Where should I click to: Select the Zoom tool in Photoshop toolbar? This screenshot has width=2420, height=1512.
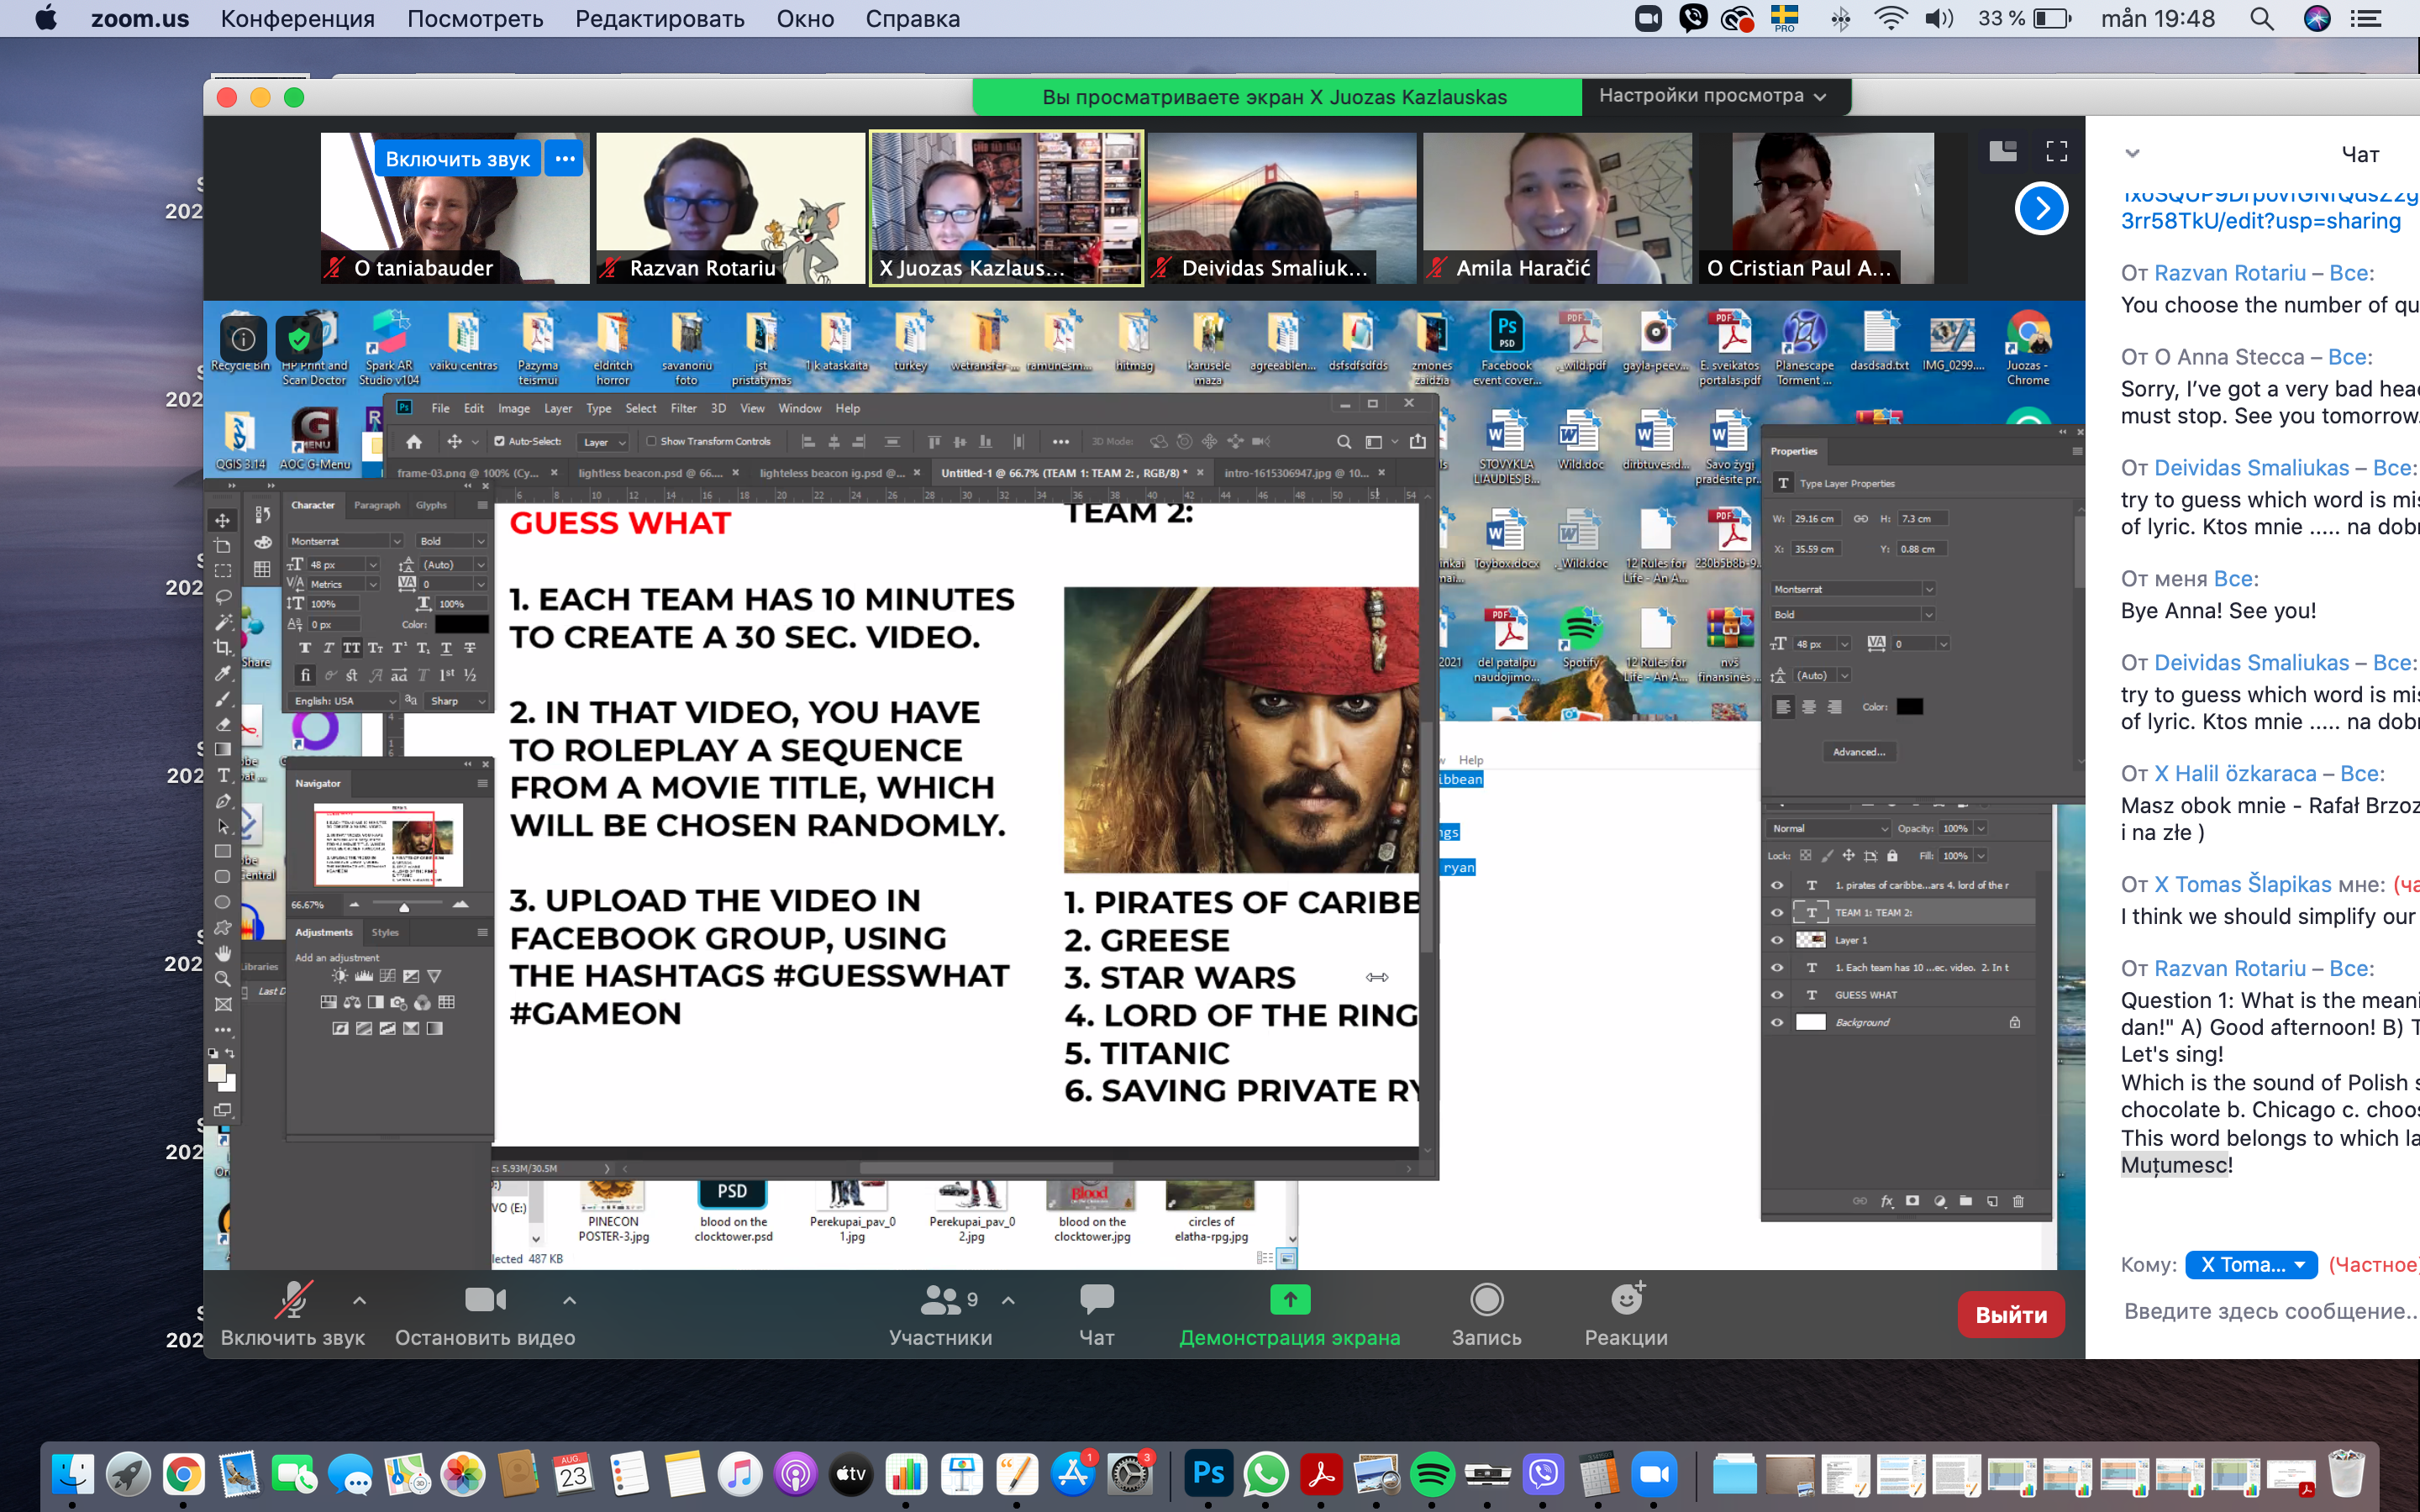pos(223,979)
